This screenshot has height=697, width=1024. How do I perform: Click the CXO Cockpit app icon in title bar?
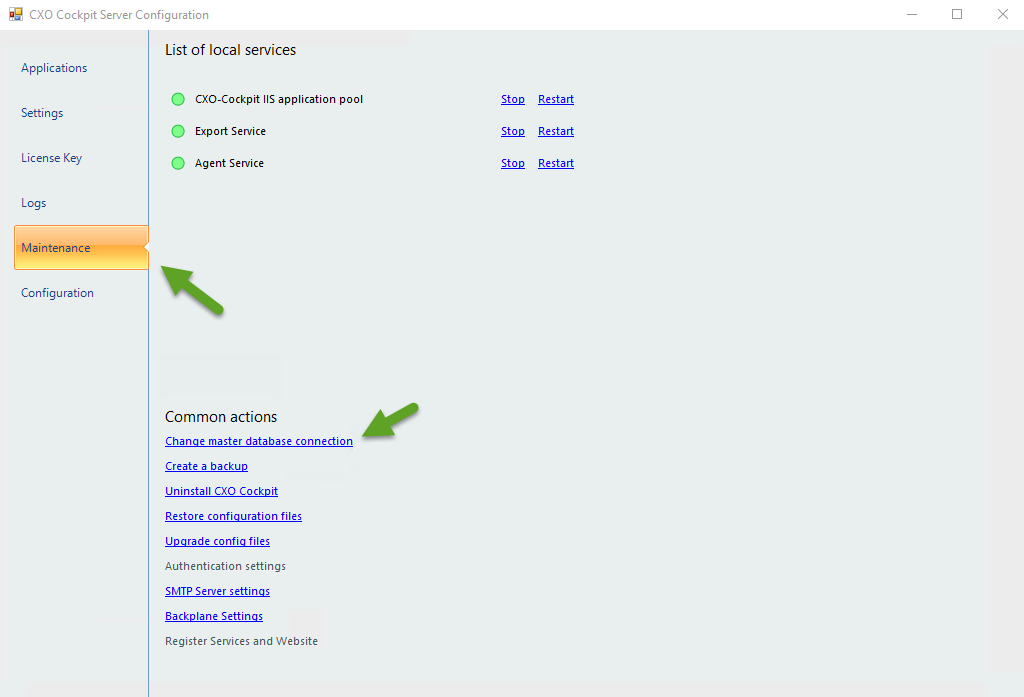pos(16,14)
